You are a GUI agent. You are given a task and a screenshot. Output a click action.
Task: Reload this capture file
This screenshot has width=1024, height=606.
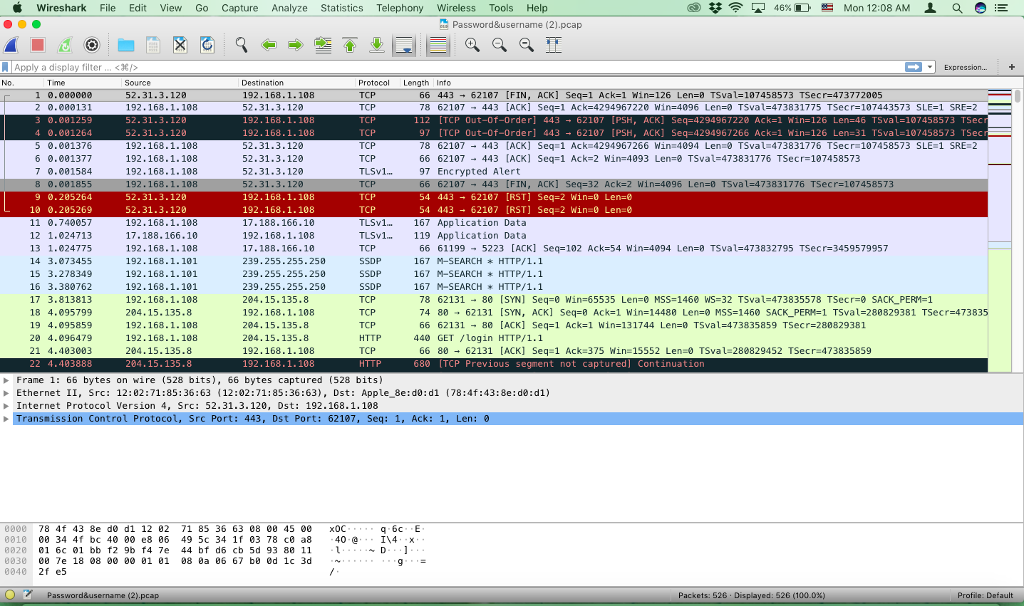(207, 44)
